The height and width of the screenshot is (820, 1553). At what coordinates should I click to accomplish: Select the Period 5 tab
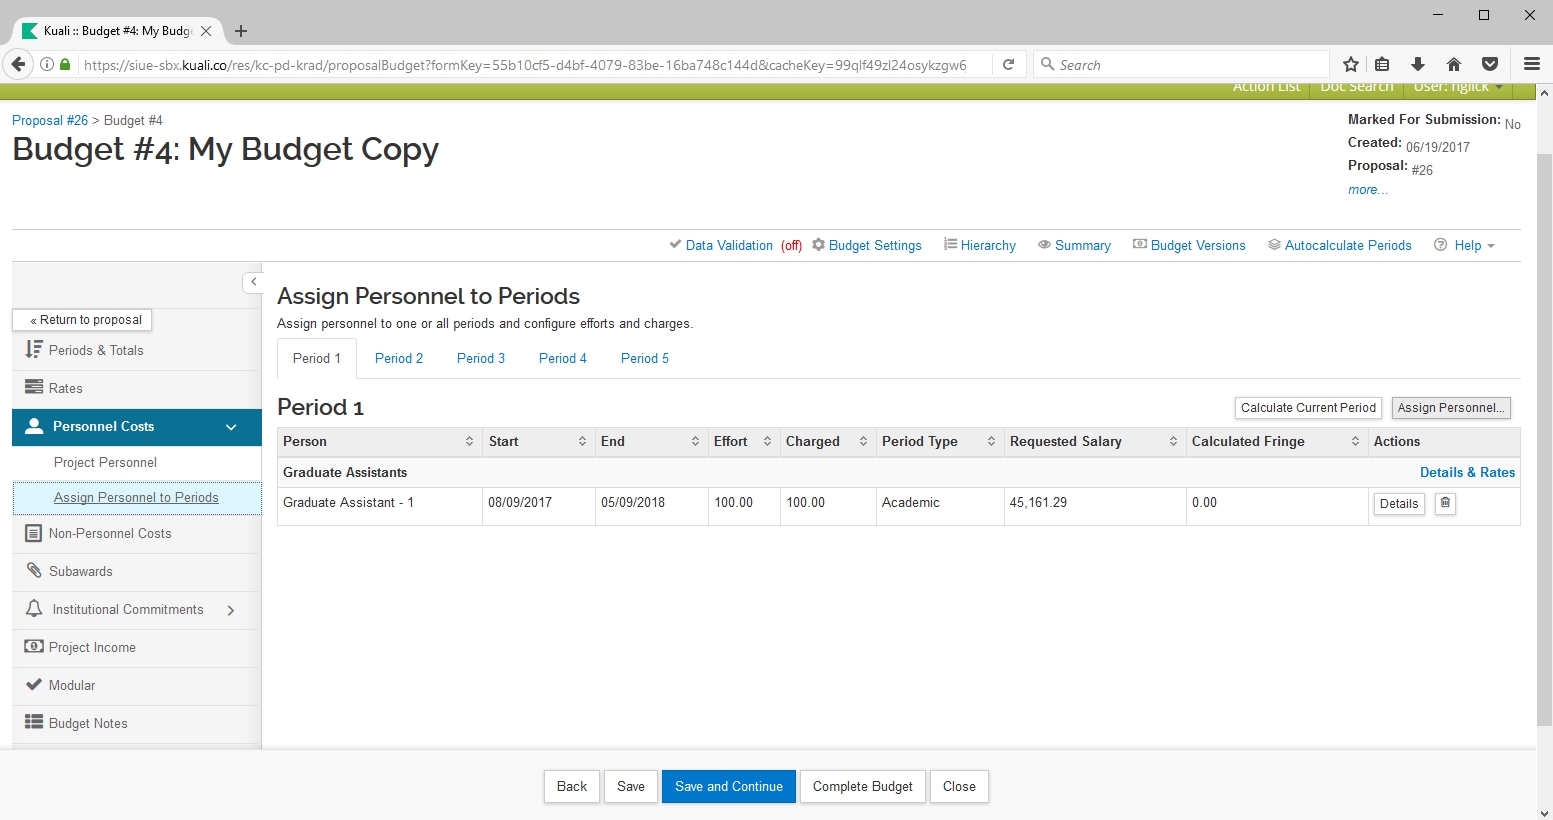coord(644,358)
